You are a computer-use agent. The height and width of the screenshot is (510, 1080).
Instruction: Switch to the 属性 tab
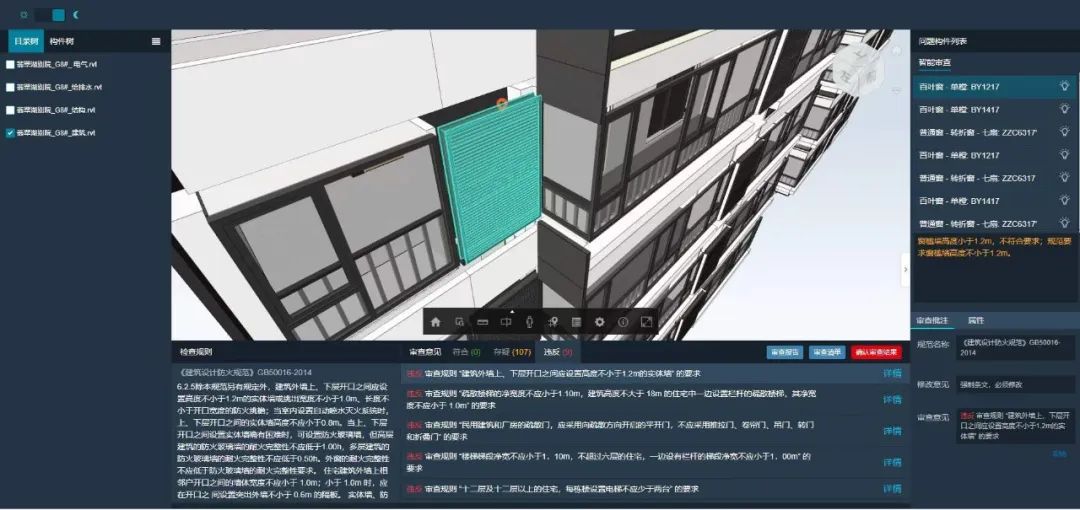pos(975,320)
